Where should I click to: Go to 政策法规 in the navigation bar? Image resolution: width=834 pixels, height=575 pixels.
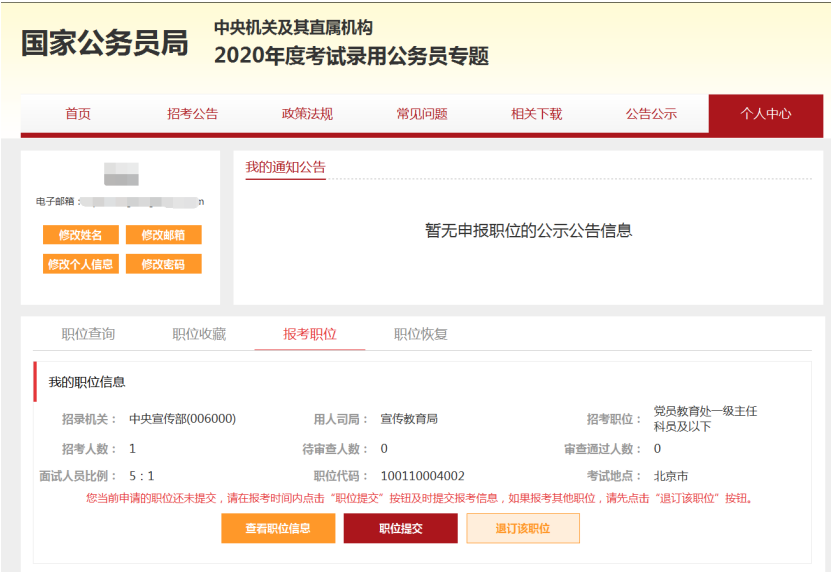pos(307,114)
